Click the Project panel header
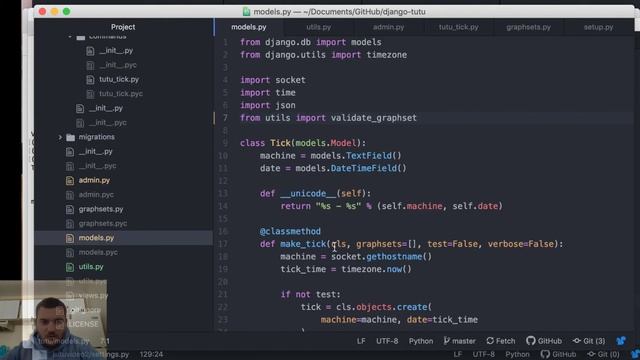 pos(123,27)
